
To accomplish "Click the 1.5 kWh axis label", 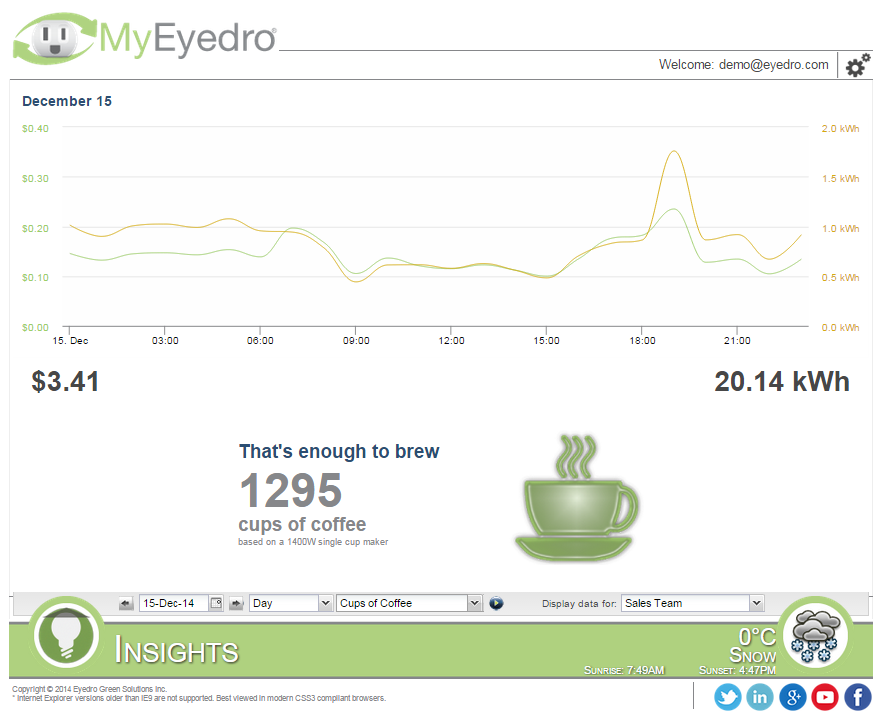I will 840,179.
